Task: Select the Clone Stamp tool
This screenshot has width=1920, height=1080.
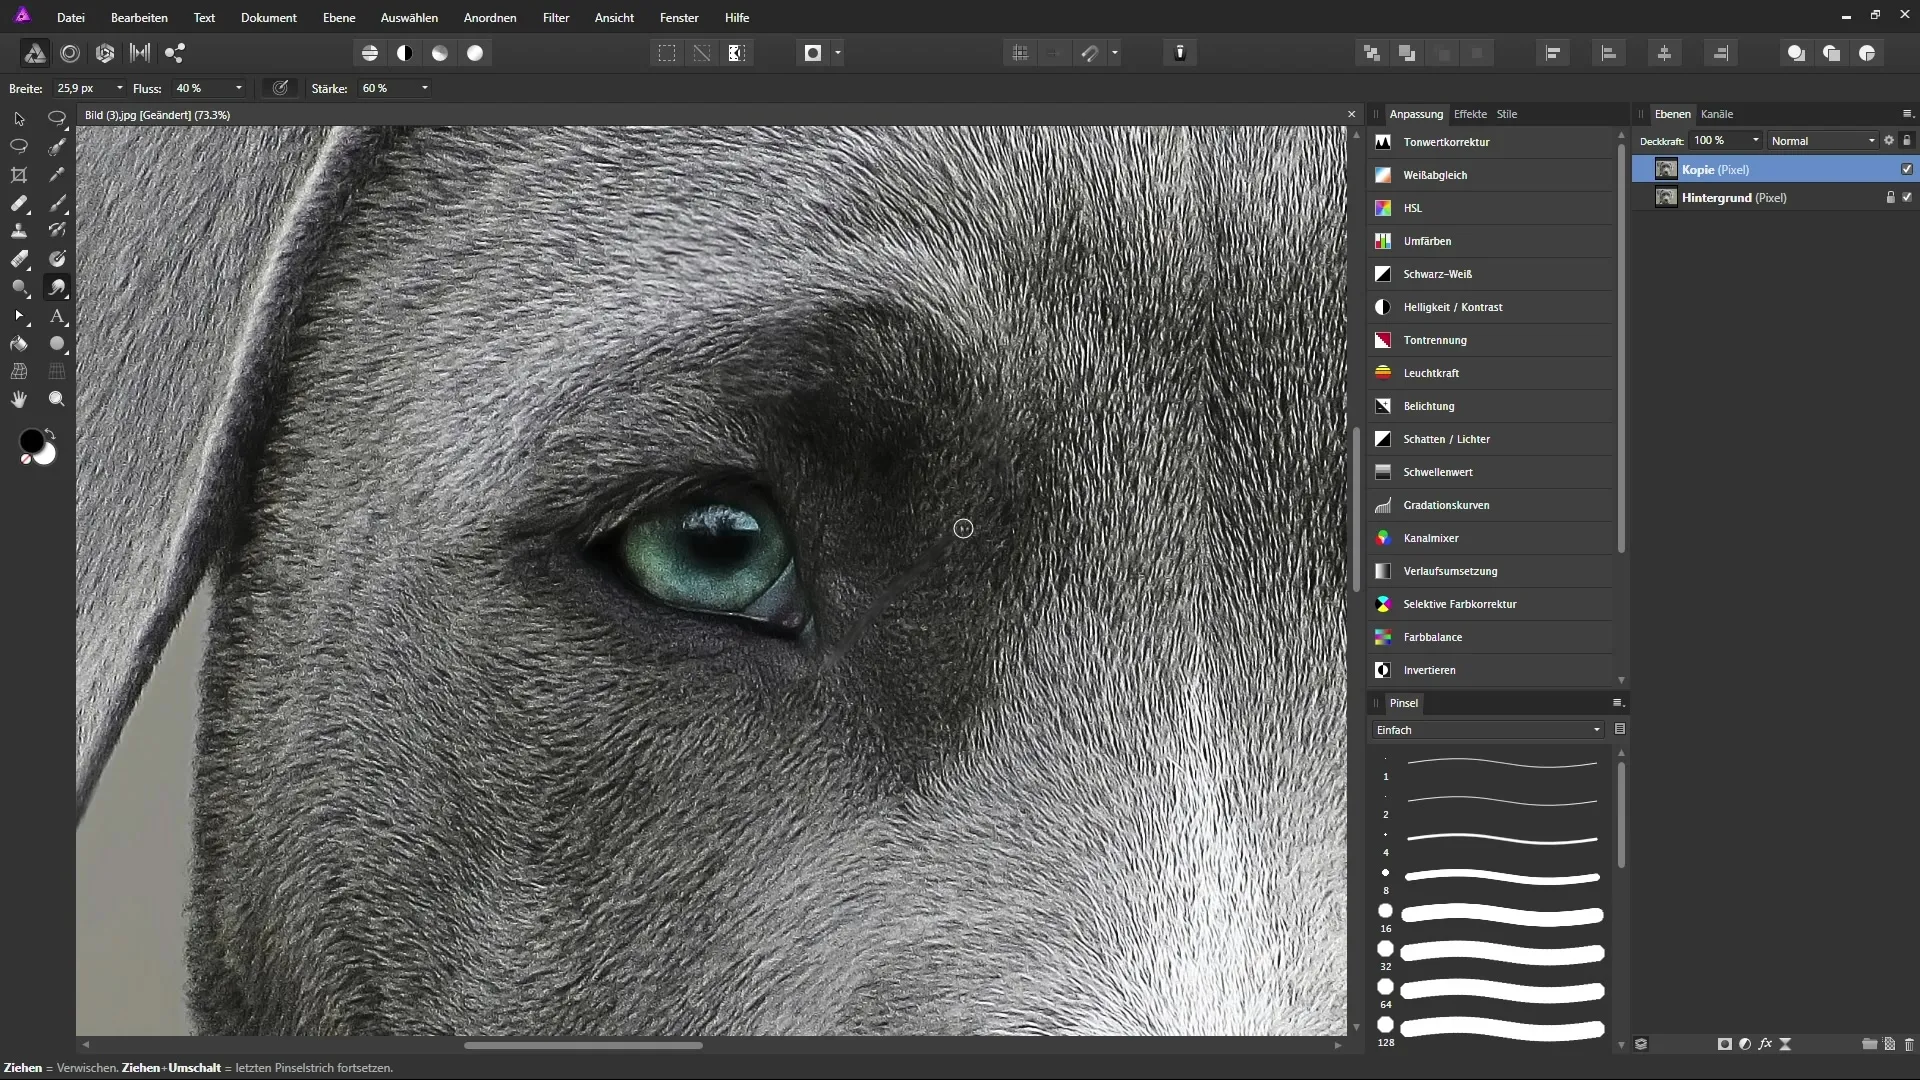Action: coord(19,231)
